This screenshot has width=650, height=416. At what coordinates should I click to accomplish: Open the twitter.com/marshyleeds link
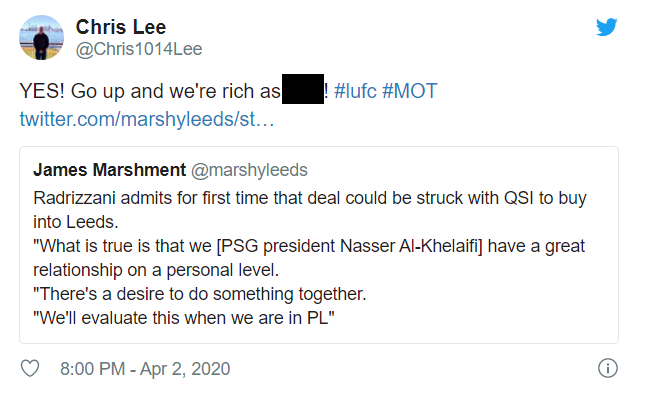[x=146, y=120]
